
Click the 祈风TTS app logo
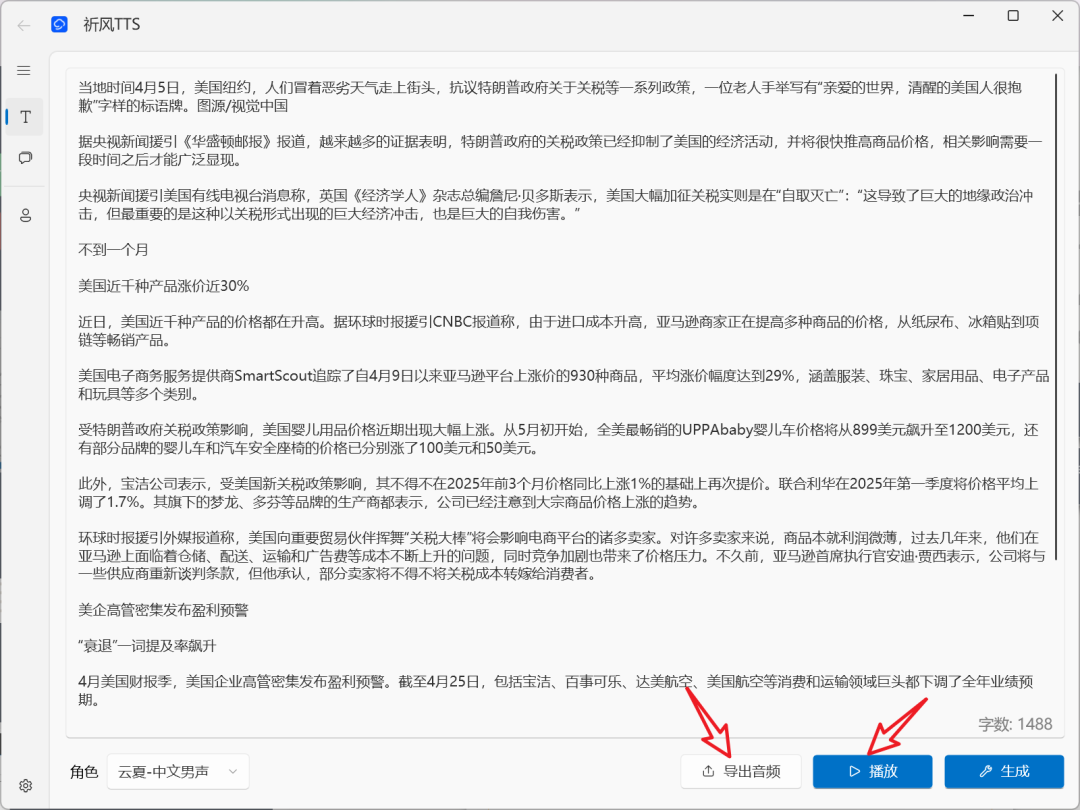point(59,24)
